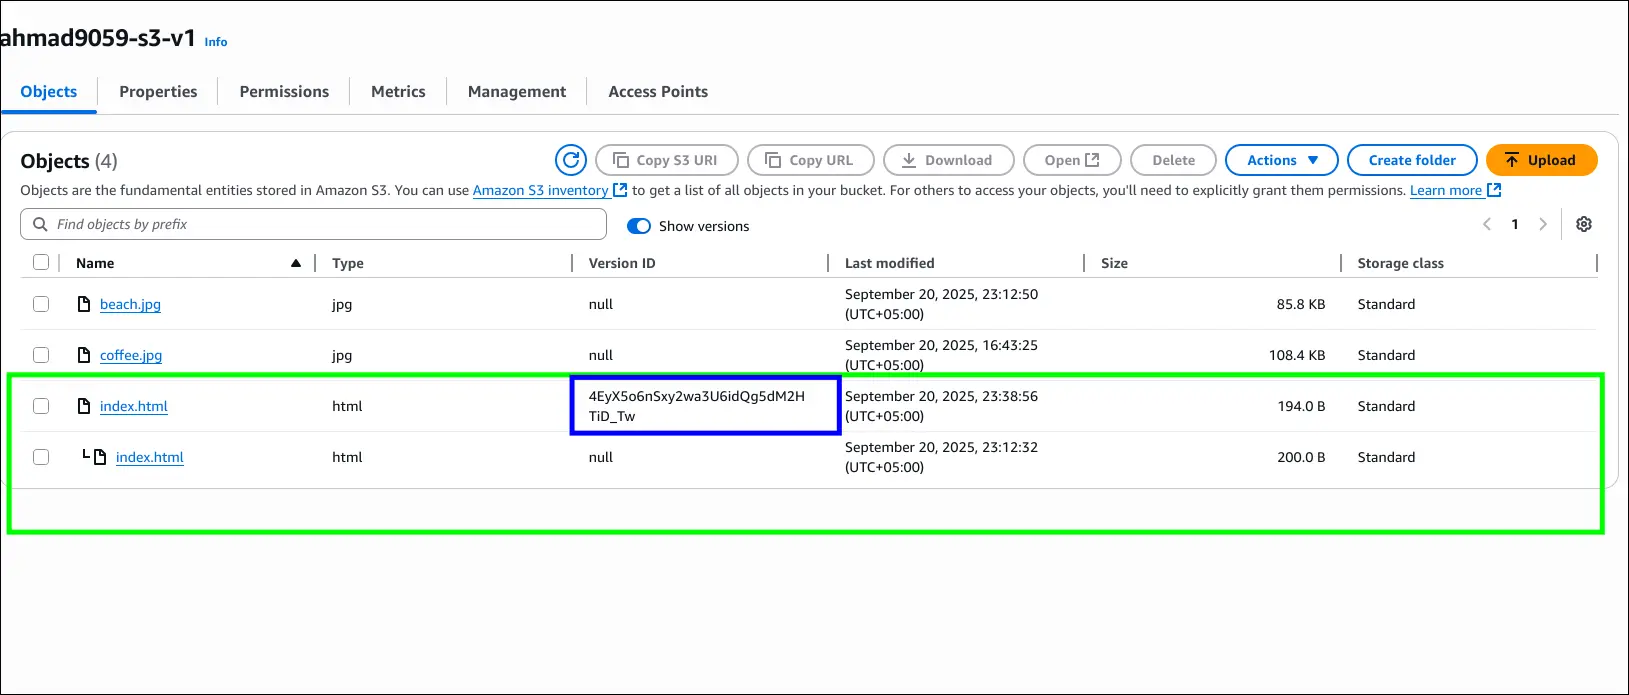The width and height of the screenshot is (1629, 695).
Task: Go to next page arrow
Action: pyautogui.click(x=1543, y=224)
